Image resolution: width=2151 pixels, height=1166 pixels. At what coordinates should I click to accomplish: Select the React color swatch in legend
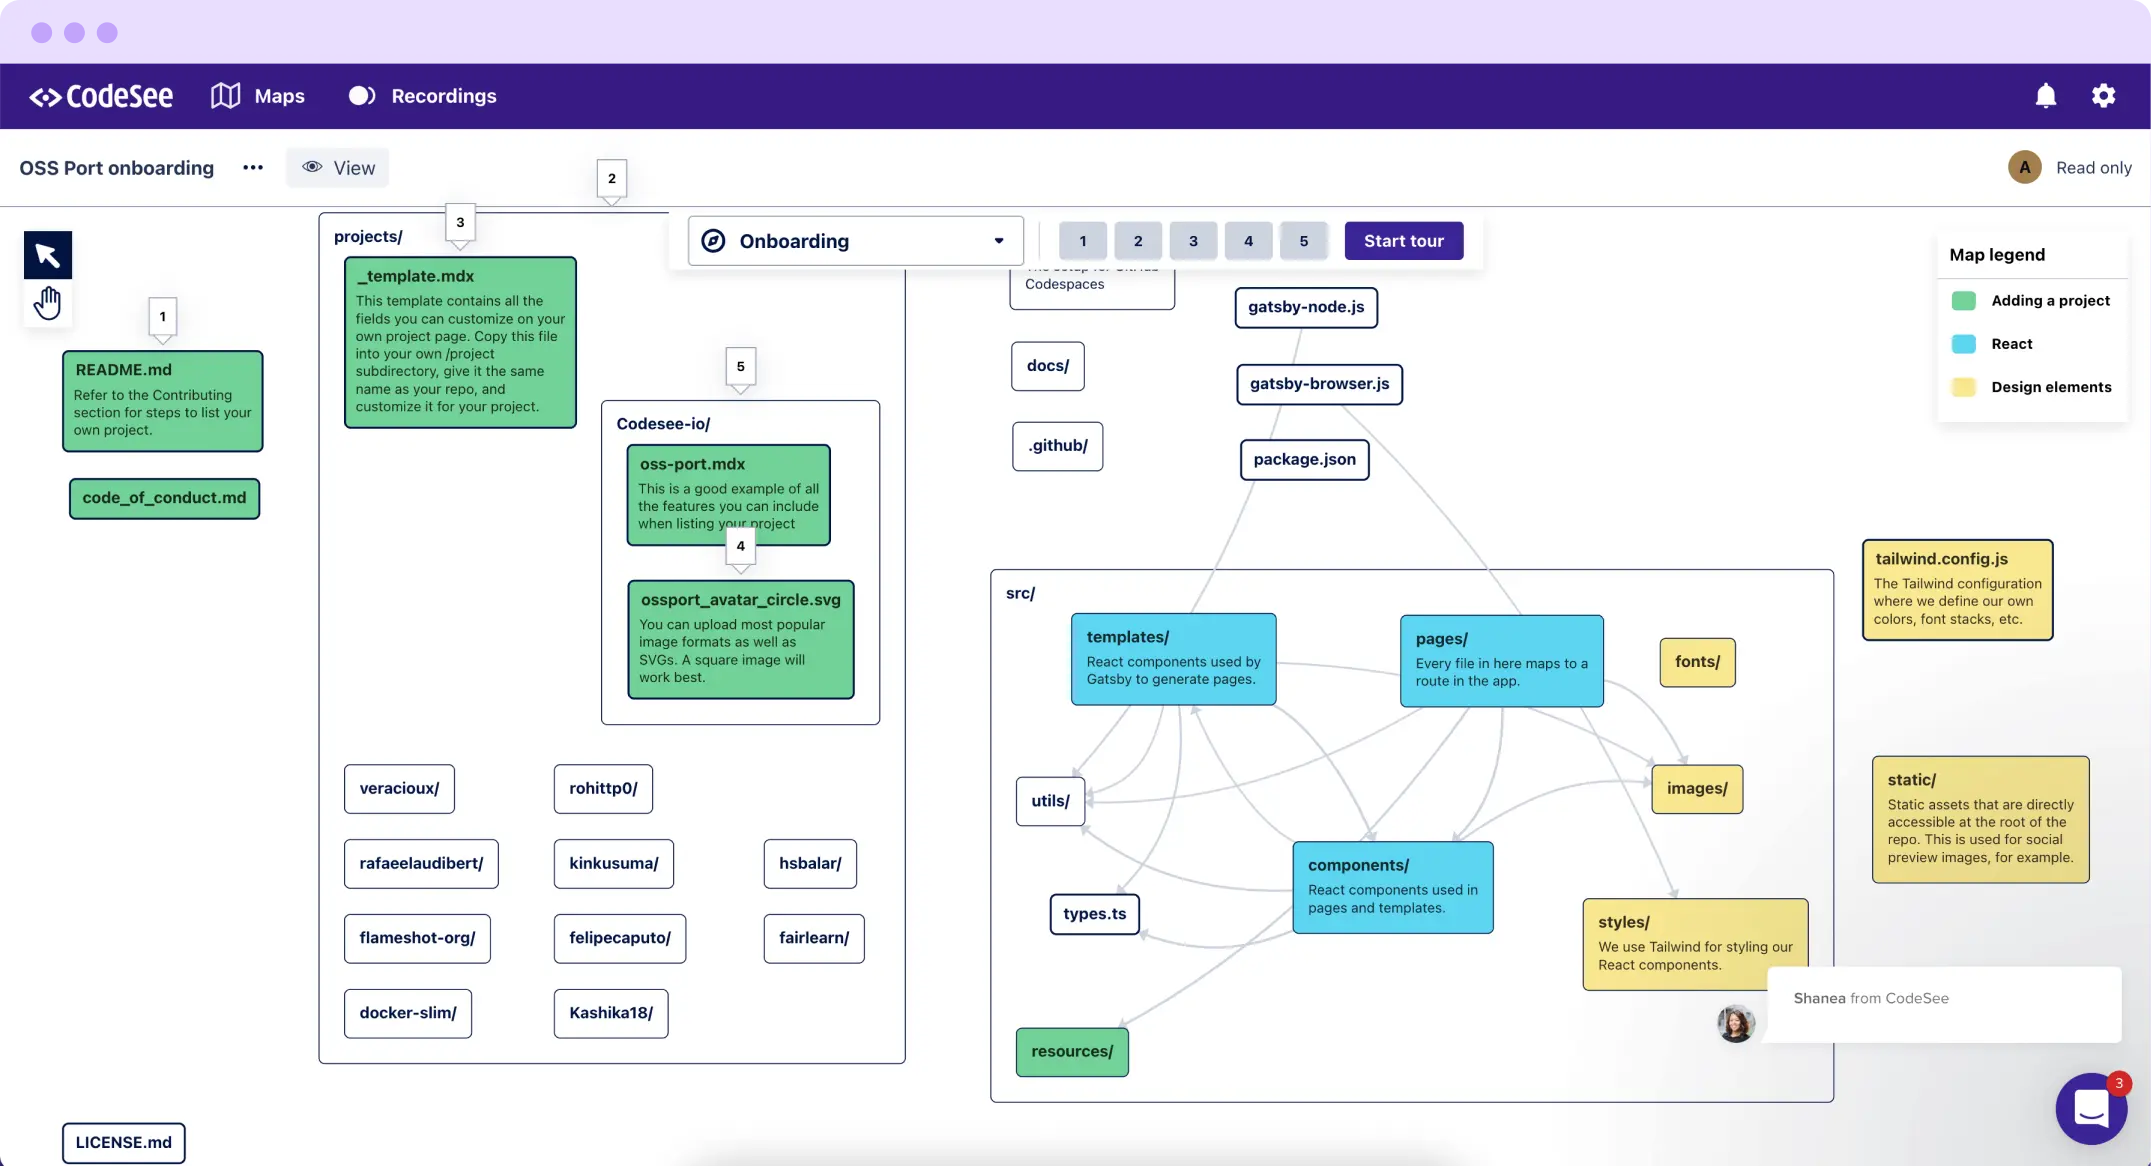(x=1963, y=343)
